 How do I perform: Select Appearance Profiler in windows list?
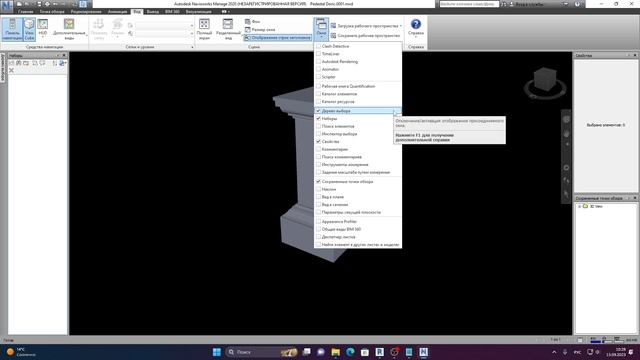358,222
